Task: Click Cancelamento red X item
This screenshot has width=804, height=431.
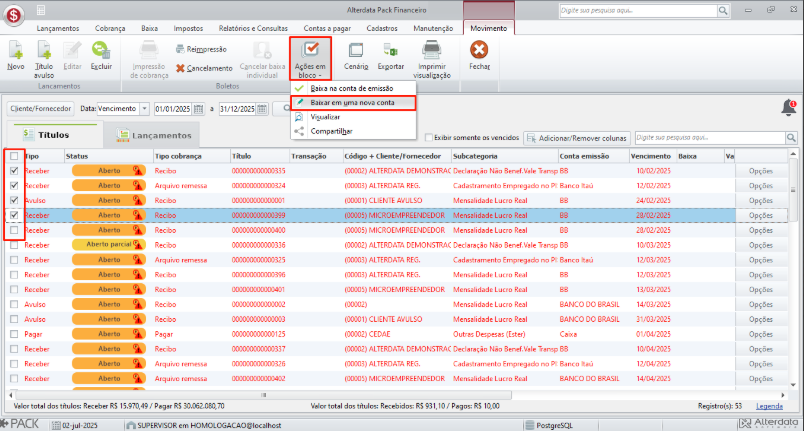Action: tap(204, 68)
